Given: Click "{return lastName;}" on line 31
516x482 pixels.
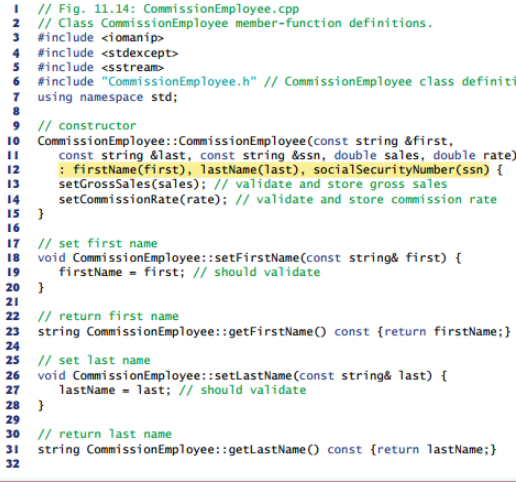Looking at the screenshot, I should [x=433, y=450].
